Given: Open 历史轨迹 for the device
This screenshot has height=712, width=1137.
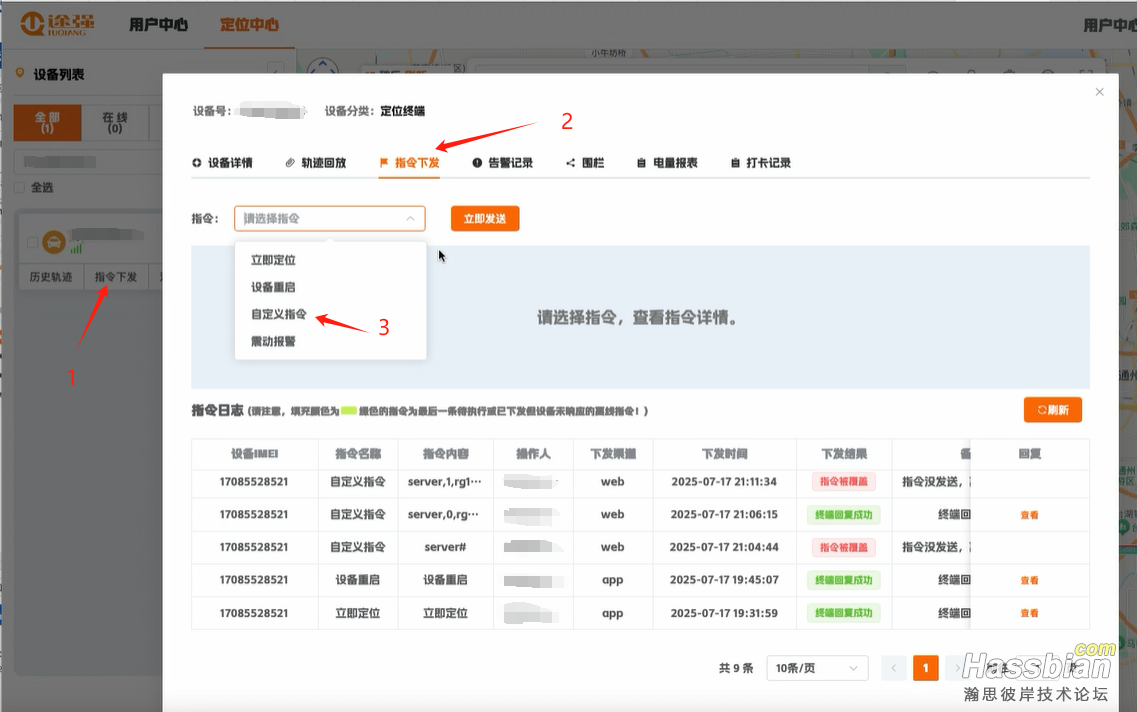Looking at the screenshot, I should (51, 277).
